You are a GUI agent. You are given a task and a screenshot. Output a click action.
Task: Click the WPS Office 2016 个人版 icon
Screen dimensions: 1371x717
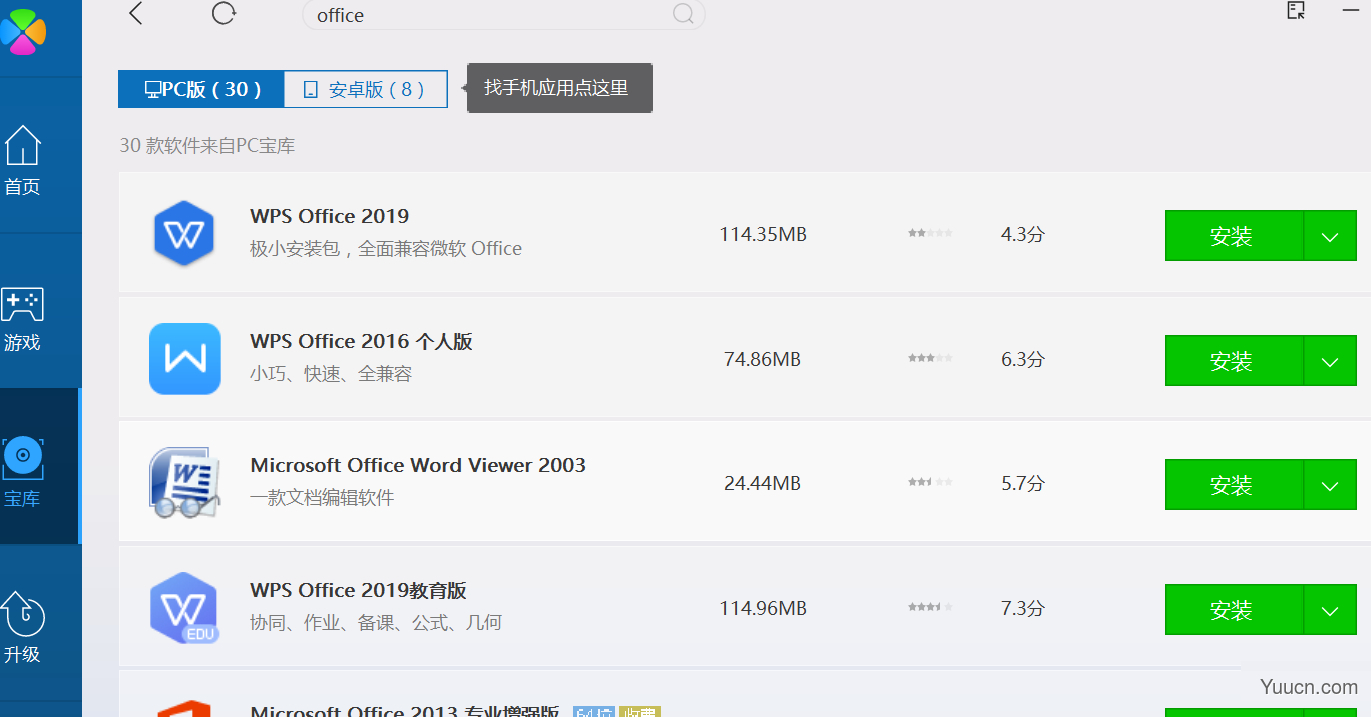pos(184,359)
